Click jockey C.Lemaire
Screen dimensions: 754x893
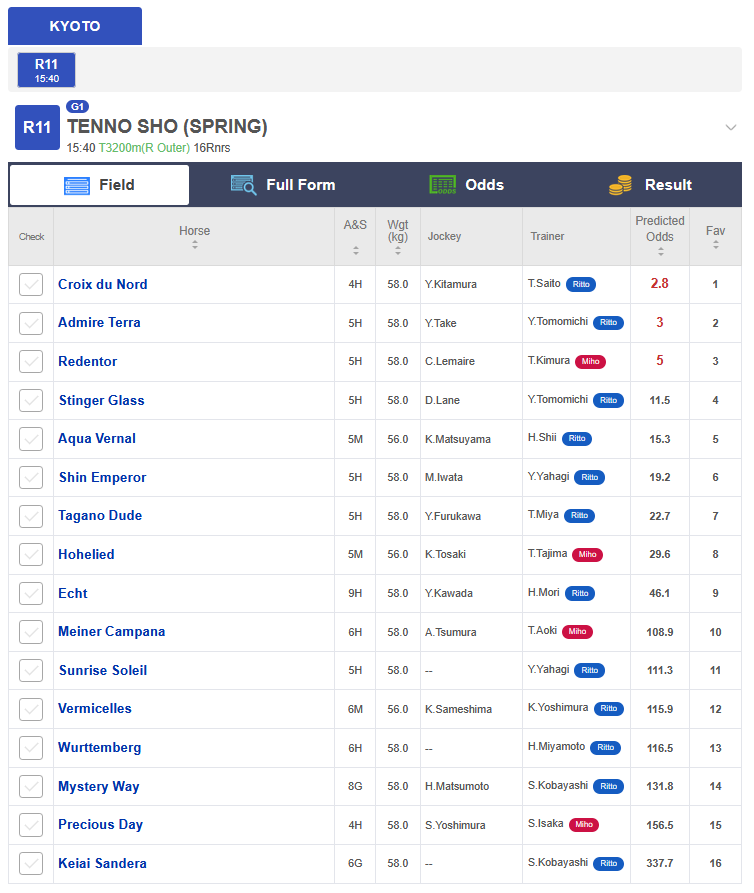click(x=450, y=361)
